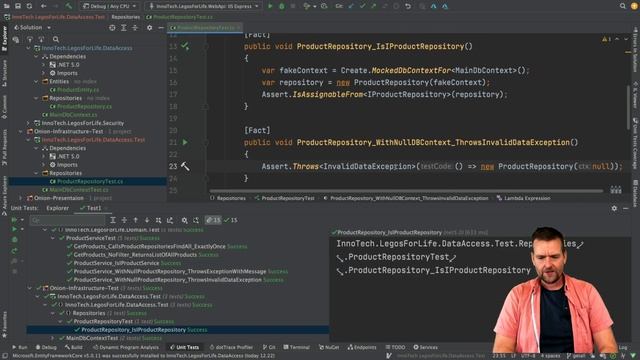
Task: Toggle the total tests 15 filter
Action: tap(213, 220)
